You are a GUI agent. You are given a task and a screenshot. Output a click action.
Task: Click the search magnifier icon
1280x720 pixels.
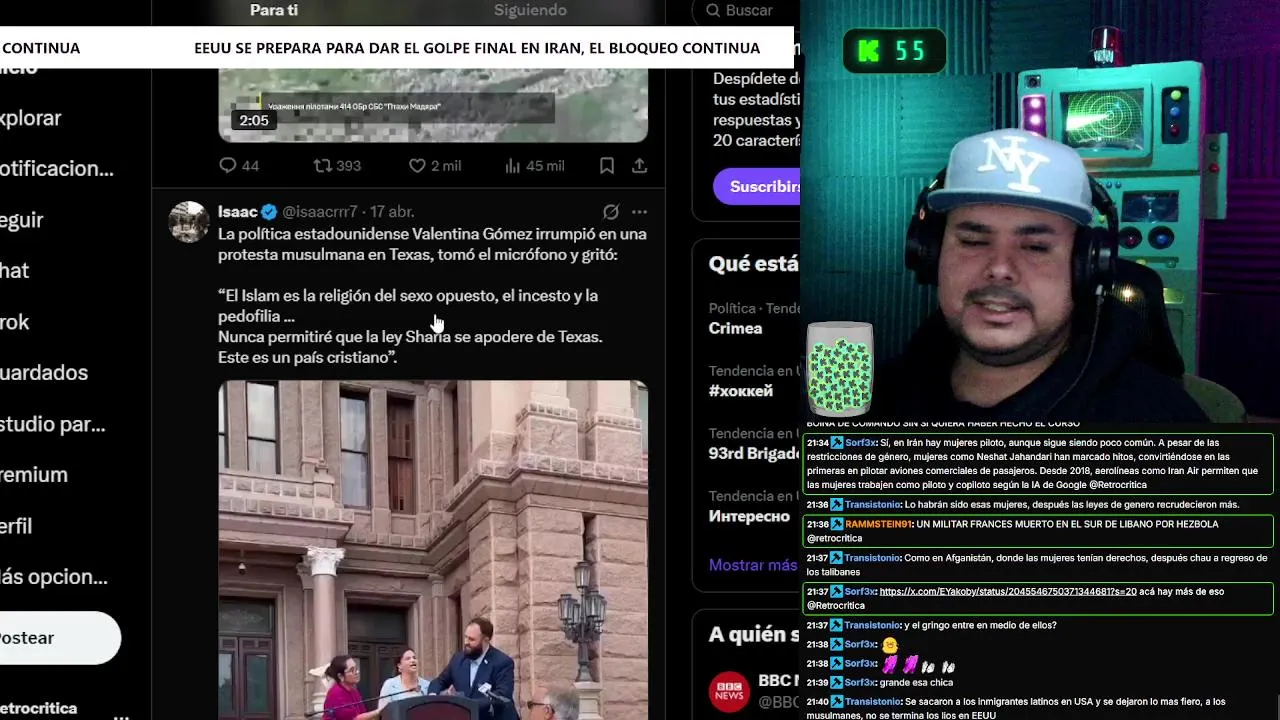(x=713, y=10)
